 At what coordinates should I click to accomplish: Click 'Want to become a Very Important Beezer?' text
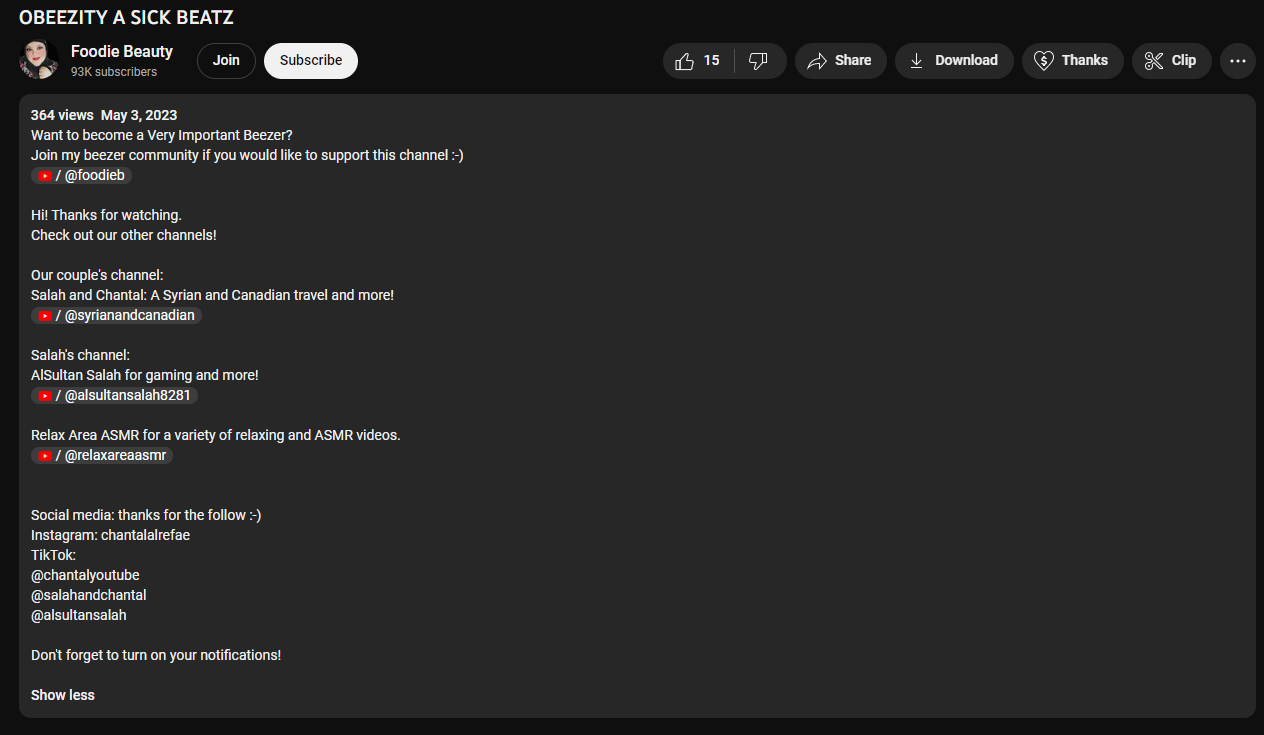(x=162, y=135)
